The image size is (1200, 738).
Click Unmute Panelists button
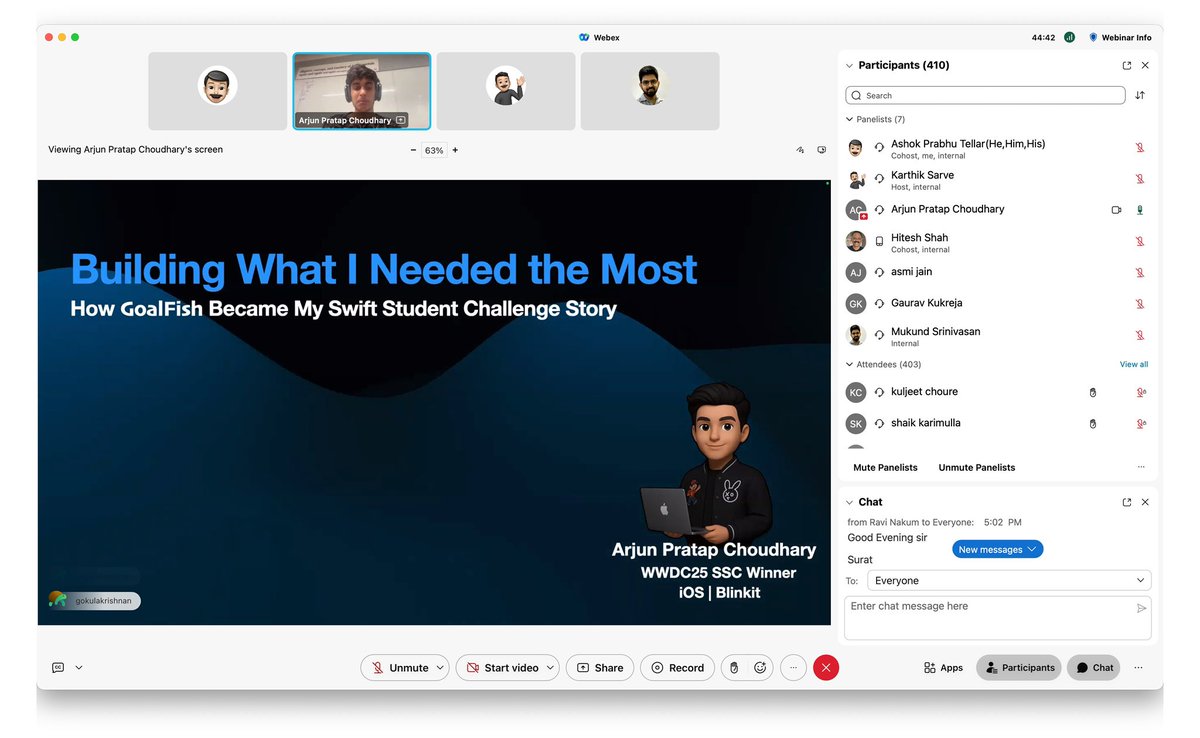pyautogui.click(x=977, y=468)
